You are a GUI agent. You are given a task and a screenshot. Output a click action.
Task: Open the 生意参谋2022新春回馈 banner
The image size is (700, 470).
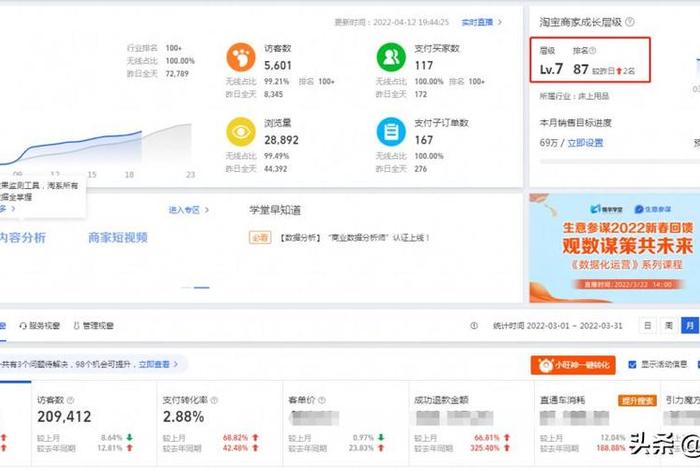pyautogui.click(x=614, y=248)
